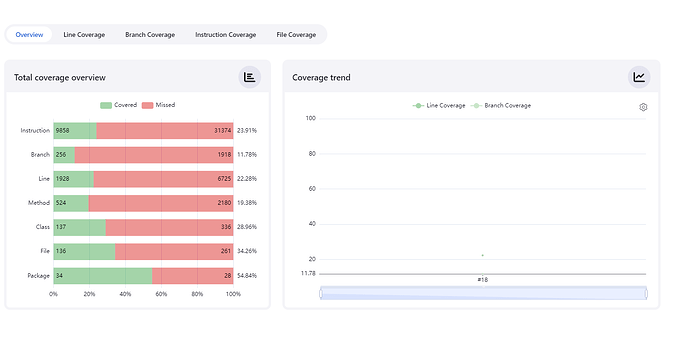The width and height of the screenshot is (687, 362).
Task: Open the Instruction Coverage tab
Action: [x=225, y=35]
